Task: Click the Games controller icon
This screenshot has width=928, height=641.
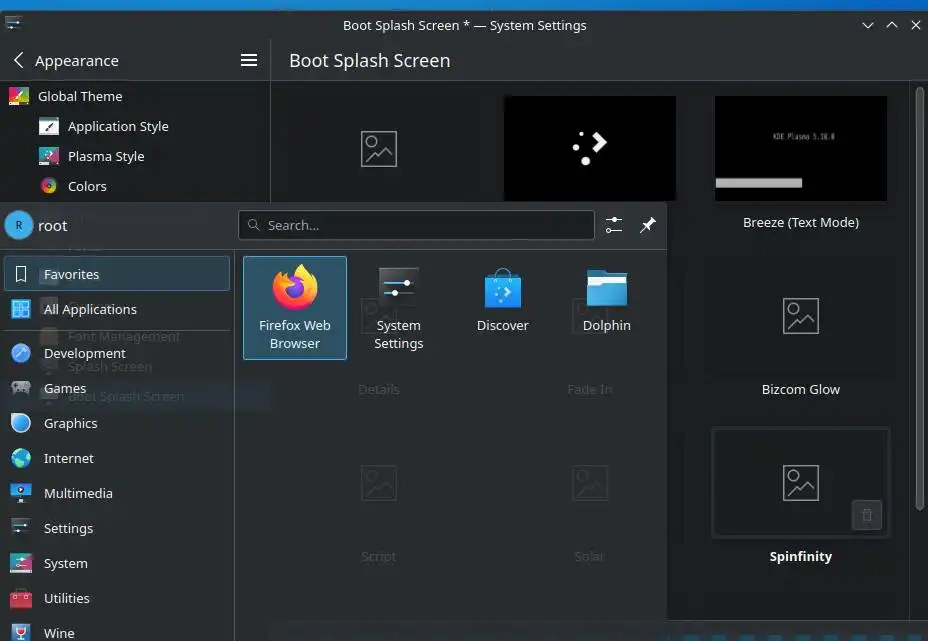Action: coord(21,388)
